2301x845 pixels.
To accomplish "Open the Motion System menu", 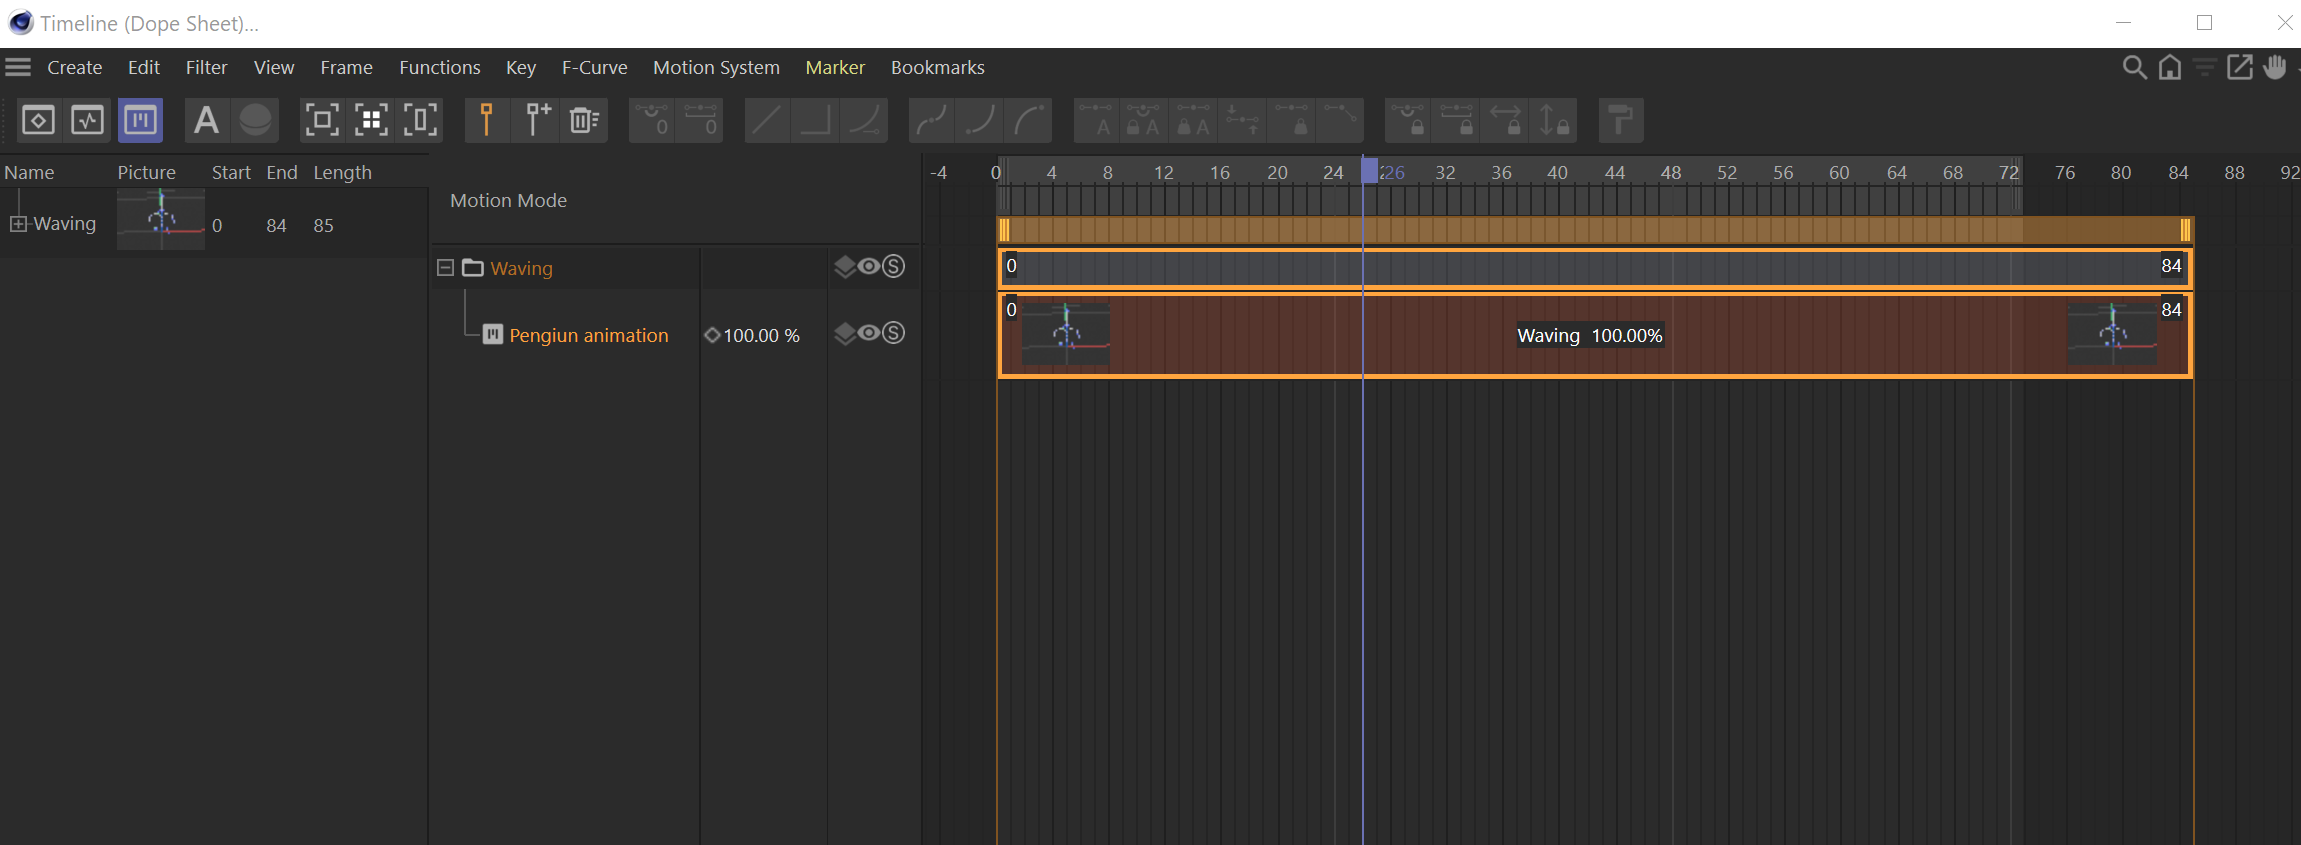I will pos(716,67).
